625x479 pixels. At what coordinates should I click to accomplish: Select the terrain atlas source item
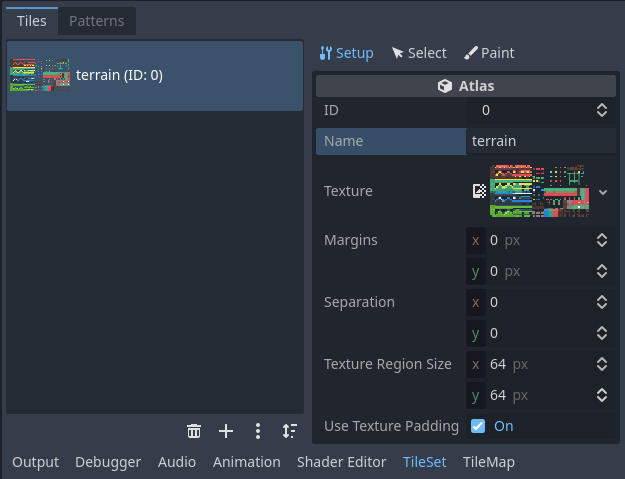[155, 75]
